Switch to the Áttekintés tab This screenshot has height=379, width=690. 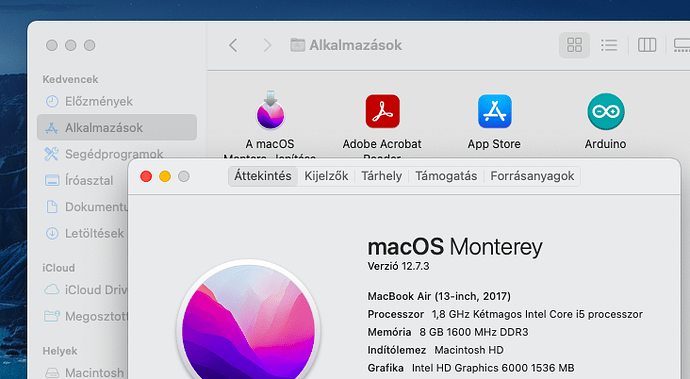[x=263, y=176]
